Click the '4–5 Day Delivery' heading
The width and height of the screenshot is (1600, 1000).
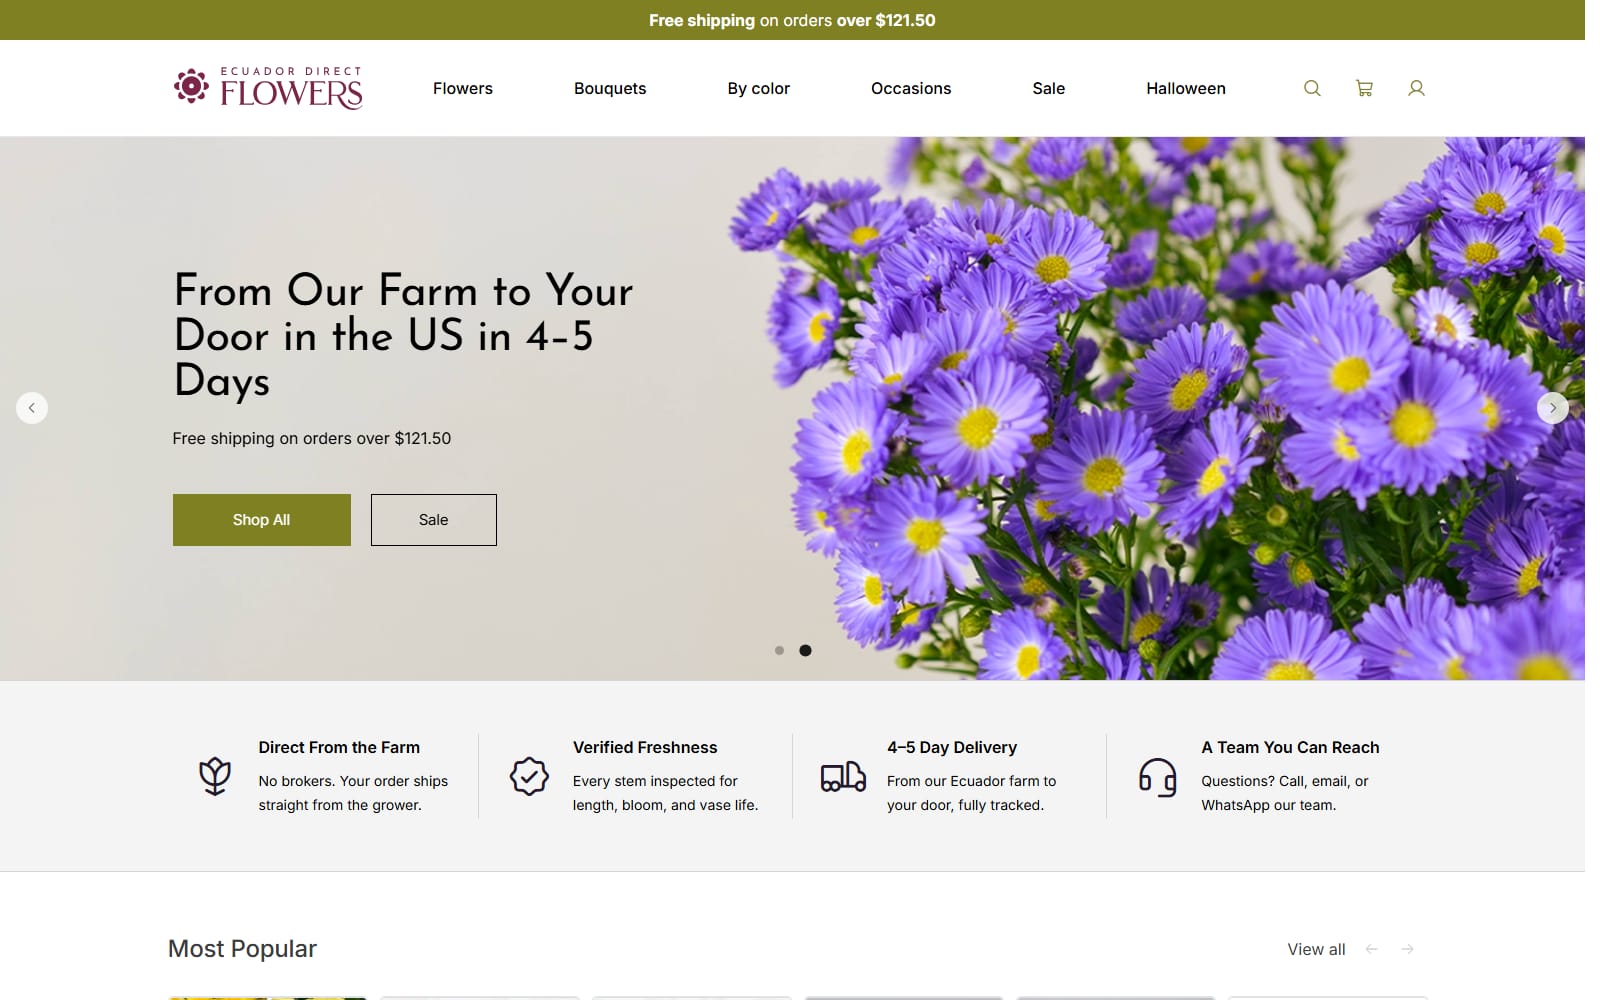[x=952, y=747]
